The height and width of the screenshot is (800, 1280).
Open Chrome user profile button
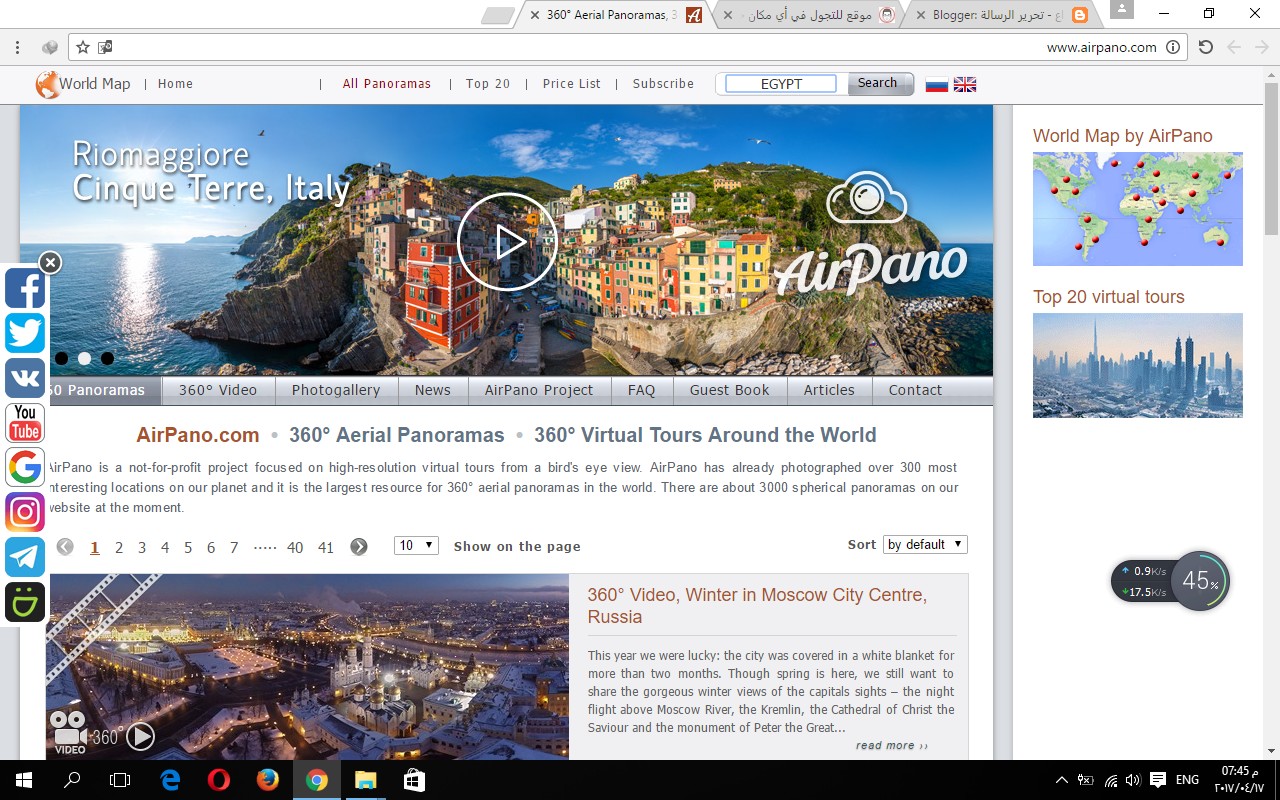1122,9
